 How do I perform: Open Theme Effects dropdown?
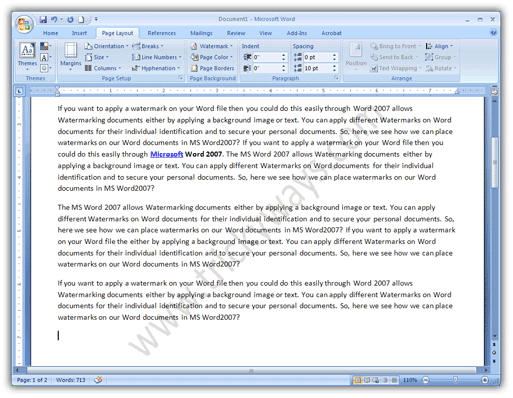pyautogui.click(x=45, y=68)
